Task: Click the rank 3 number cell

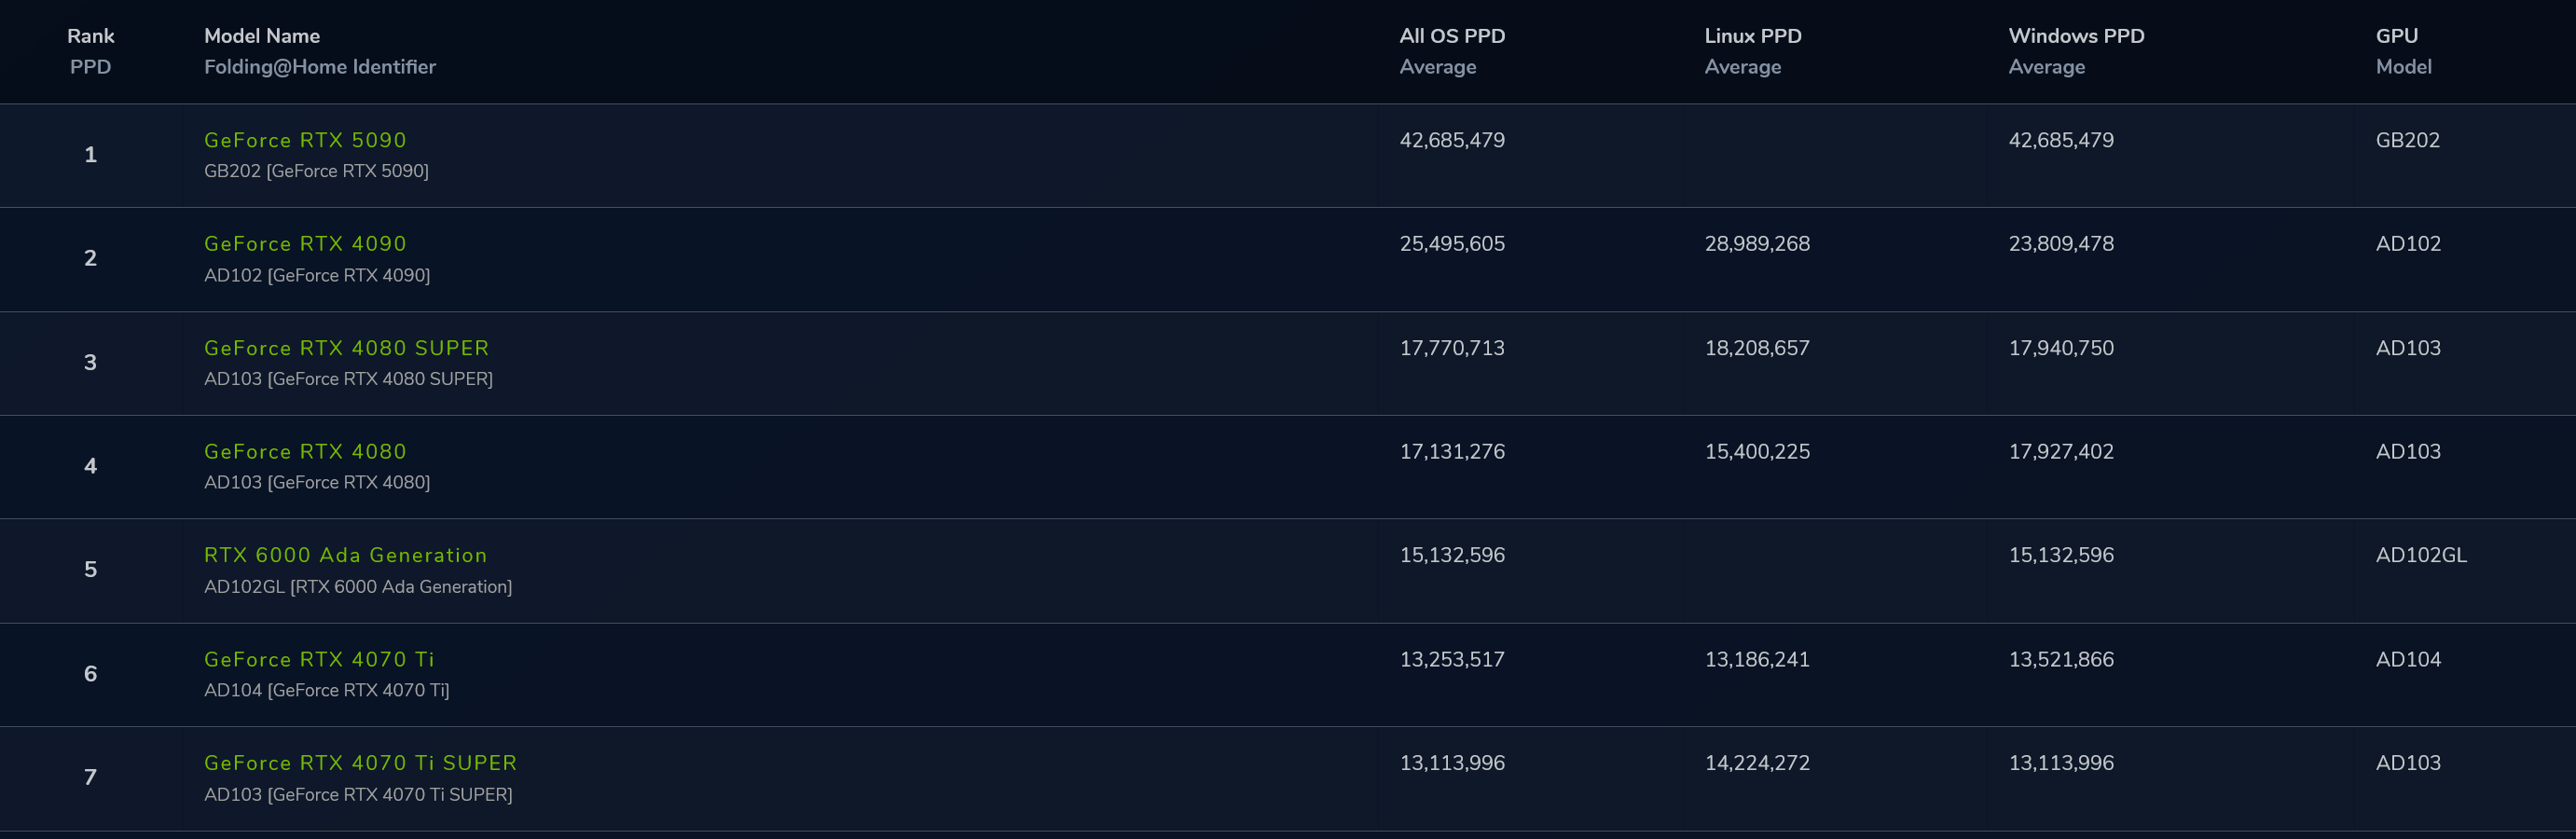Action: coord(90,362)
